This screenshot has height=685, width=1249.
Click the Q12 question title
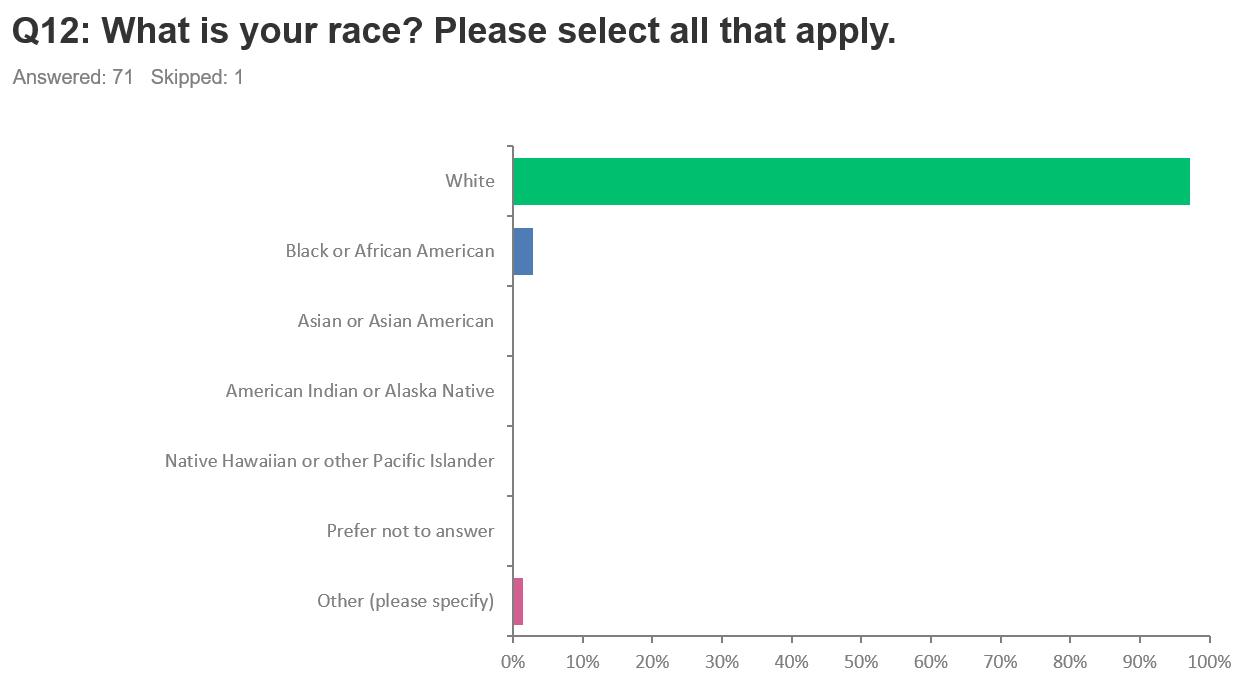pyautogui.click(x=453, y=32)
